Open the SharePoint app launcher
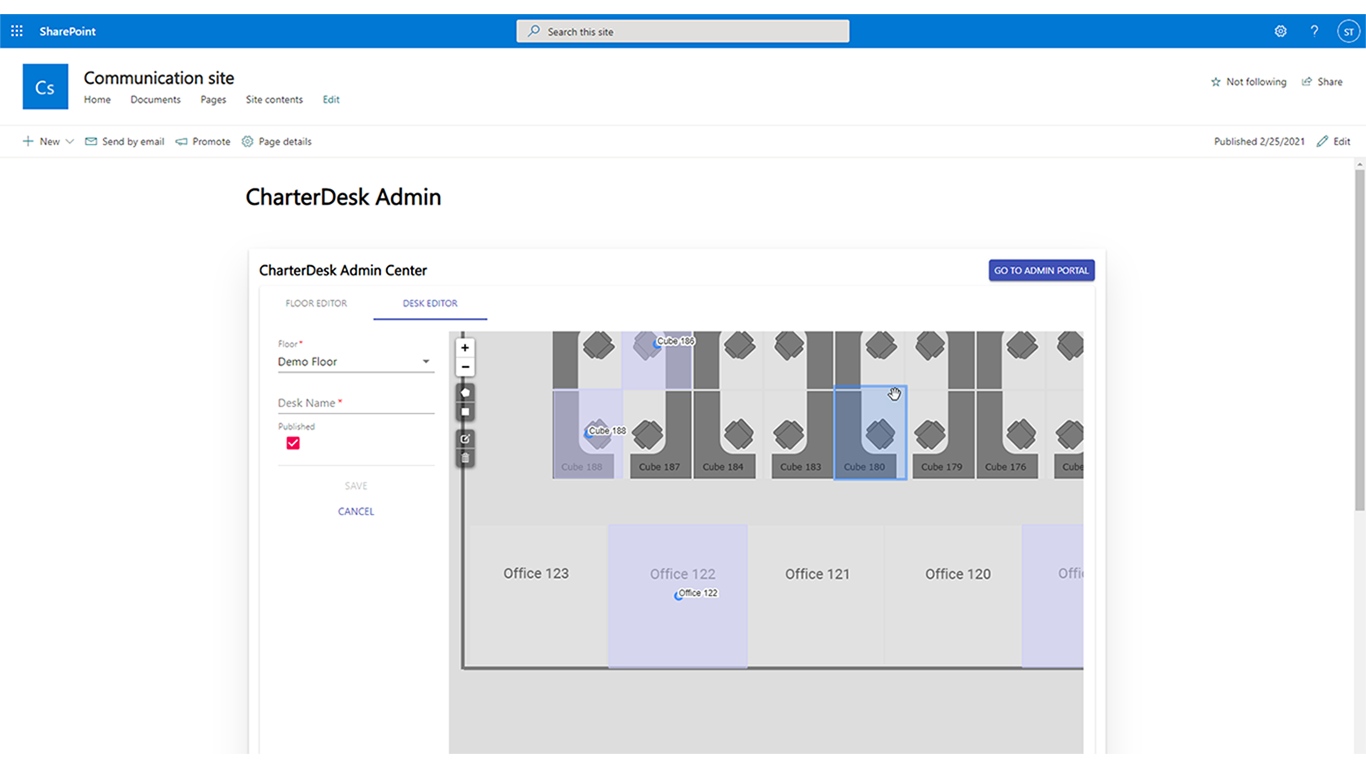 [x=17, y=31]
